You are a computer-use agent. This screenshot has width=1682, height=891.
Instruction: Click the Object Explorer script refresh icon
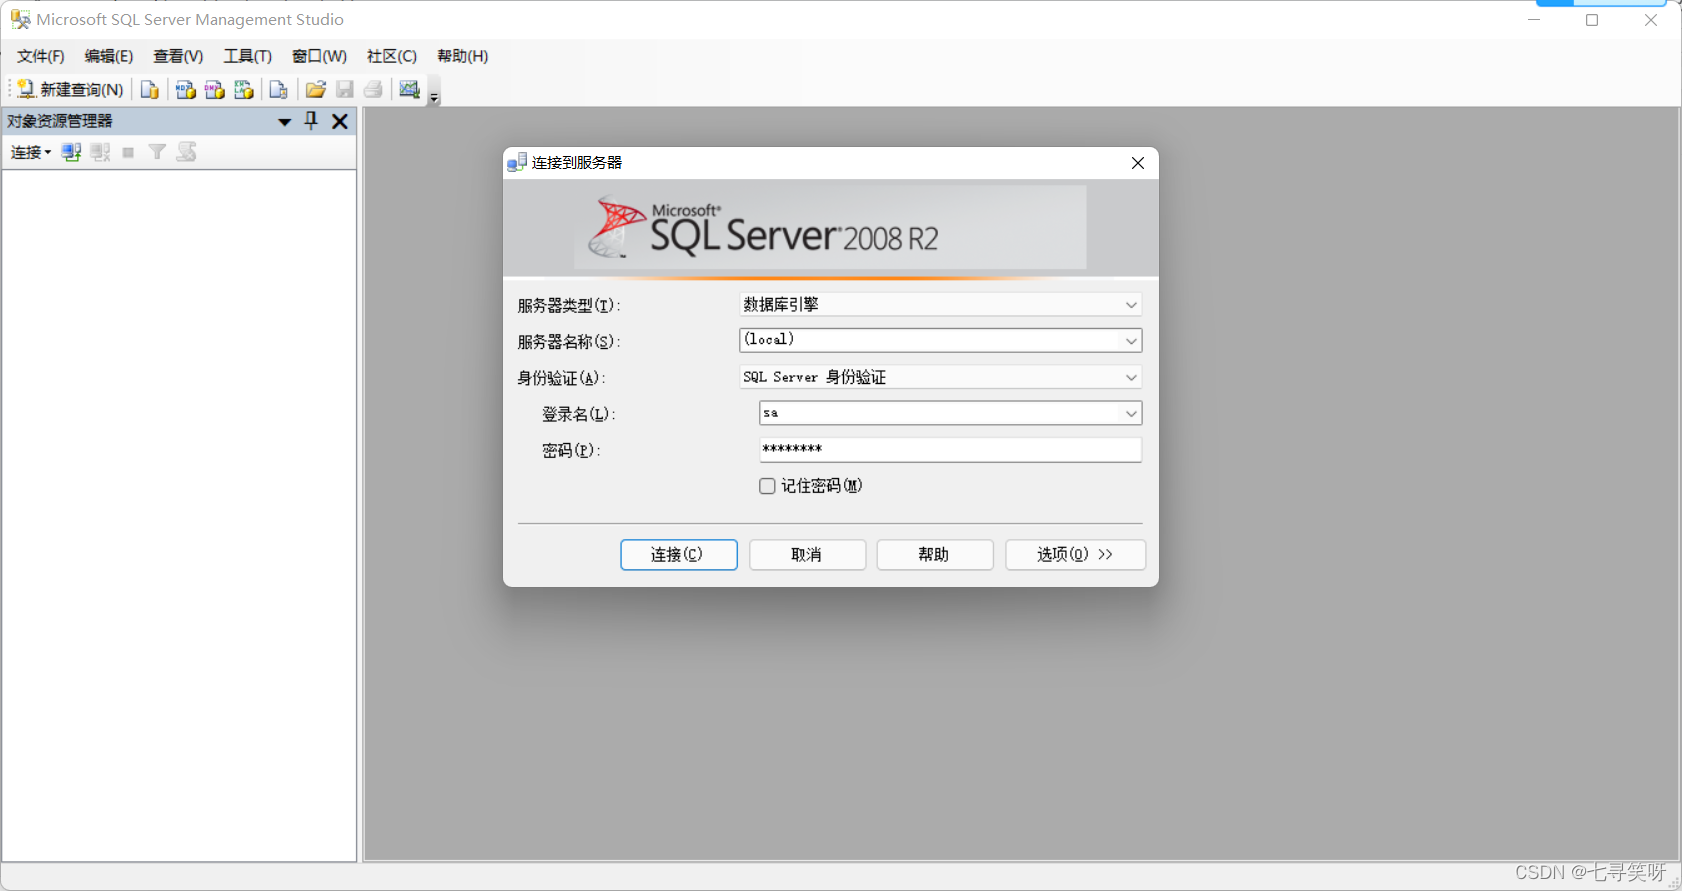186,152
